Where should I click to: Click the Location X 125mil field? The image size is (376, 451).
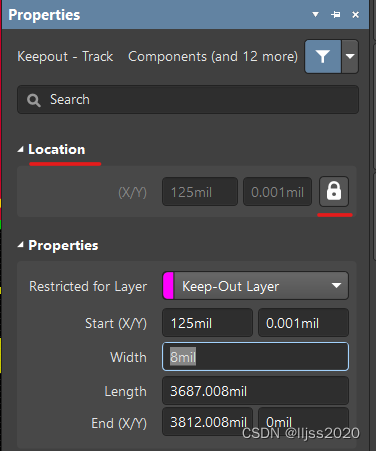pyautogui.click(x=200, y=192)
